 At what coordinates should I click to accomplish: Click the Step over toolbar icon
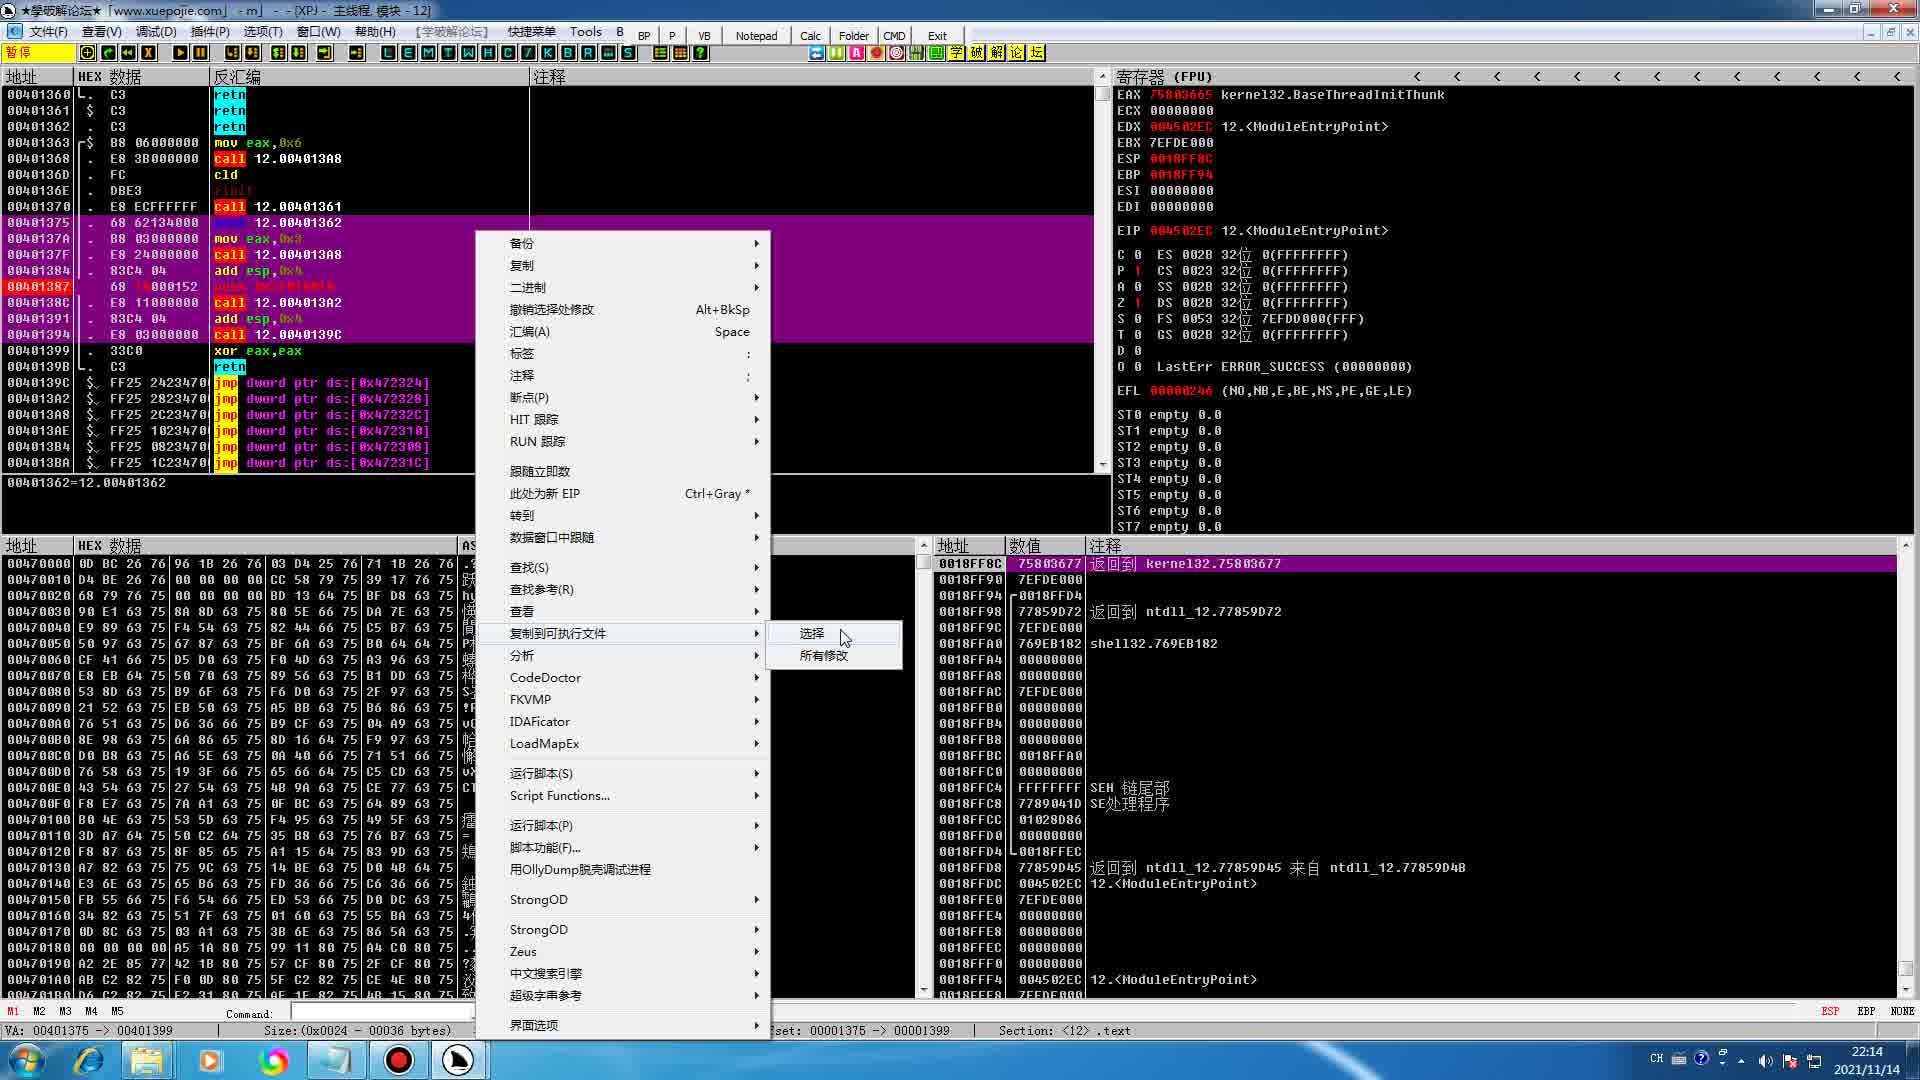pyautogui.click(x=252, y=53)
